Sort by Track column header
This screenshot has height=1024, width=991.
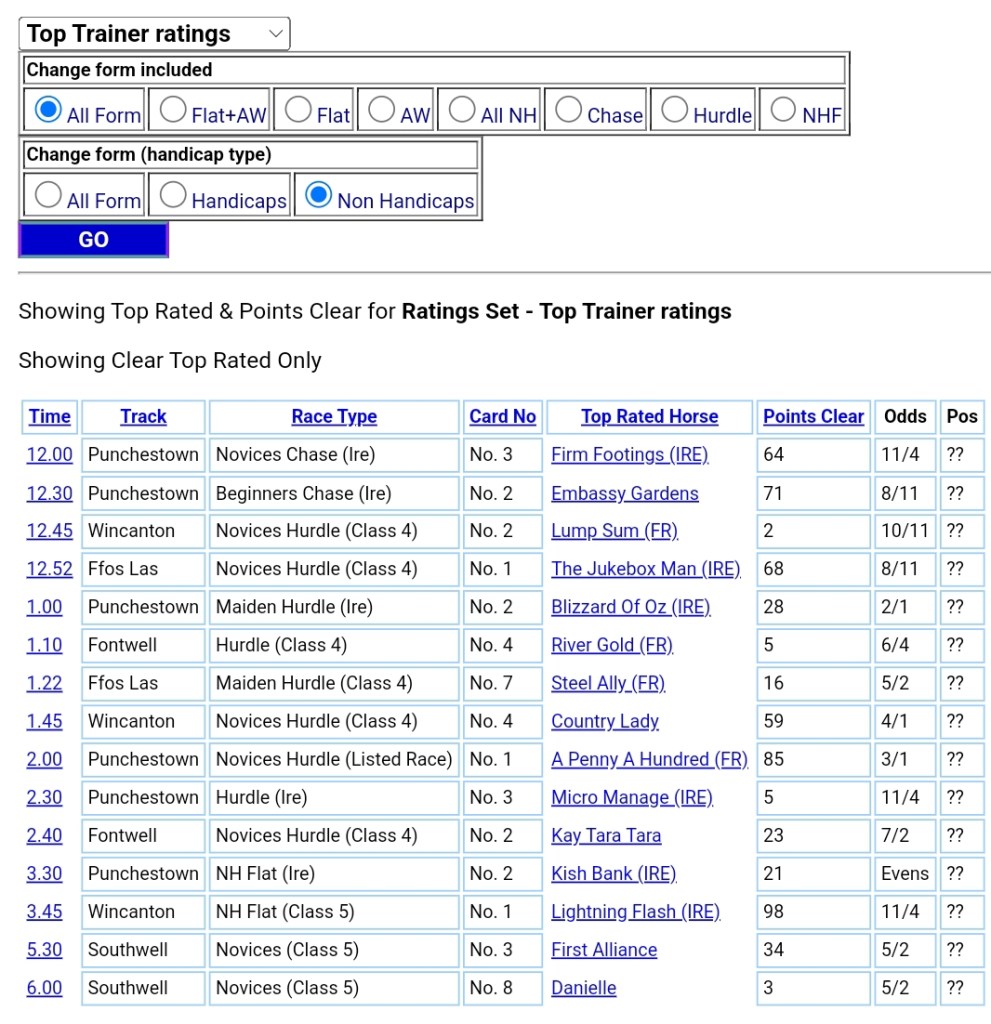pyautogui.click(x=143, y=417)
